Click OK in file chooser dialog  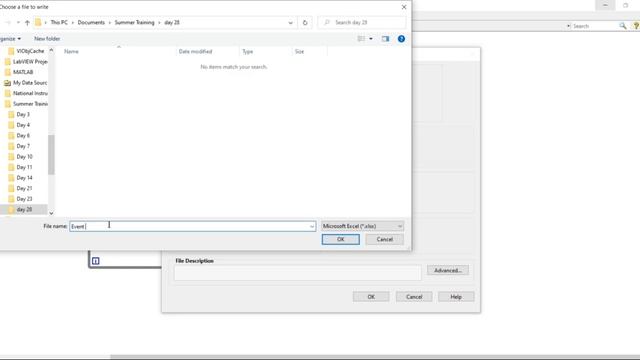point(341,240)
